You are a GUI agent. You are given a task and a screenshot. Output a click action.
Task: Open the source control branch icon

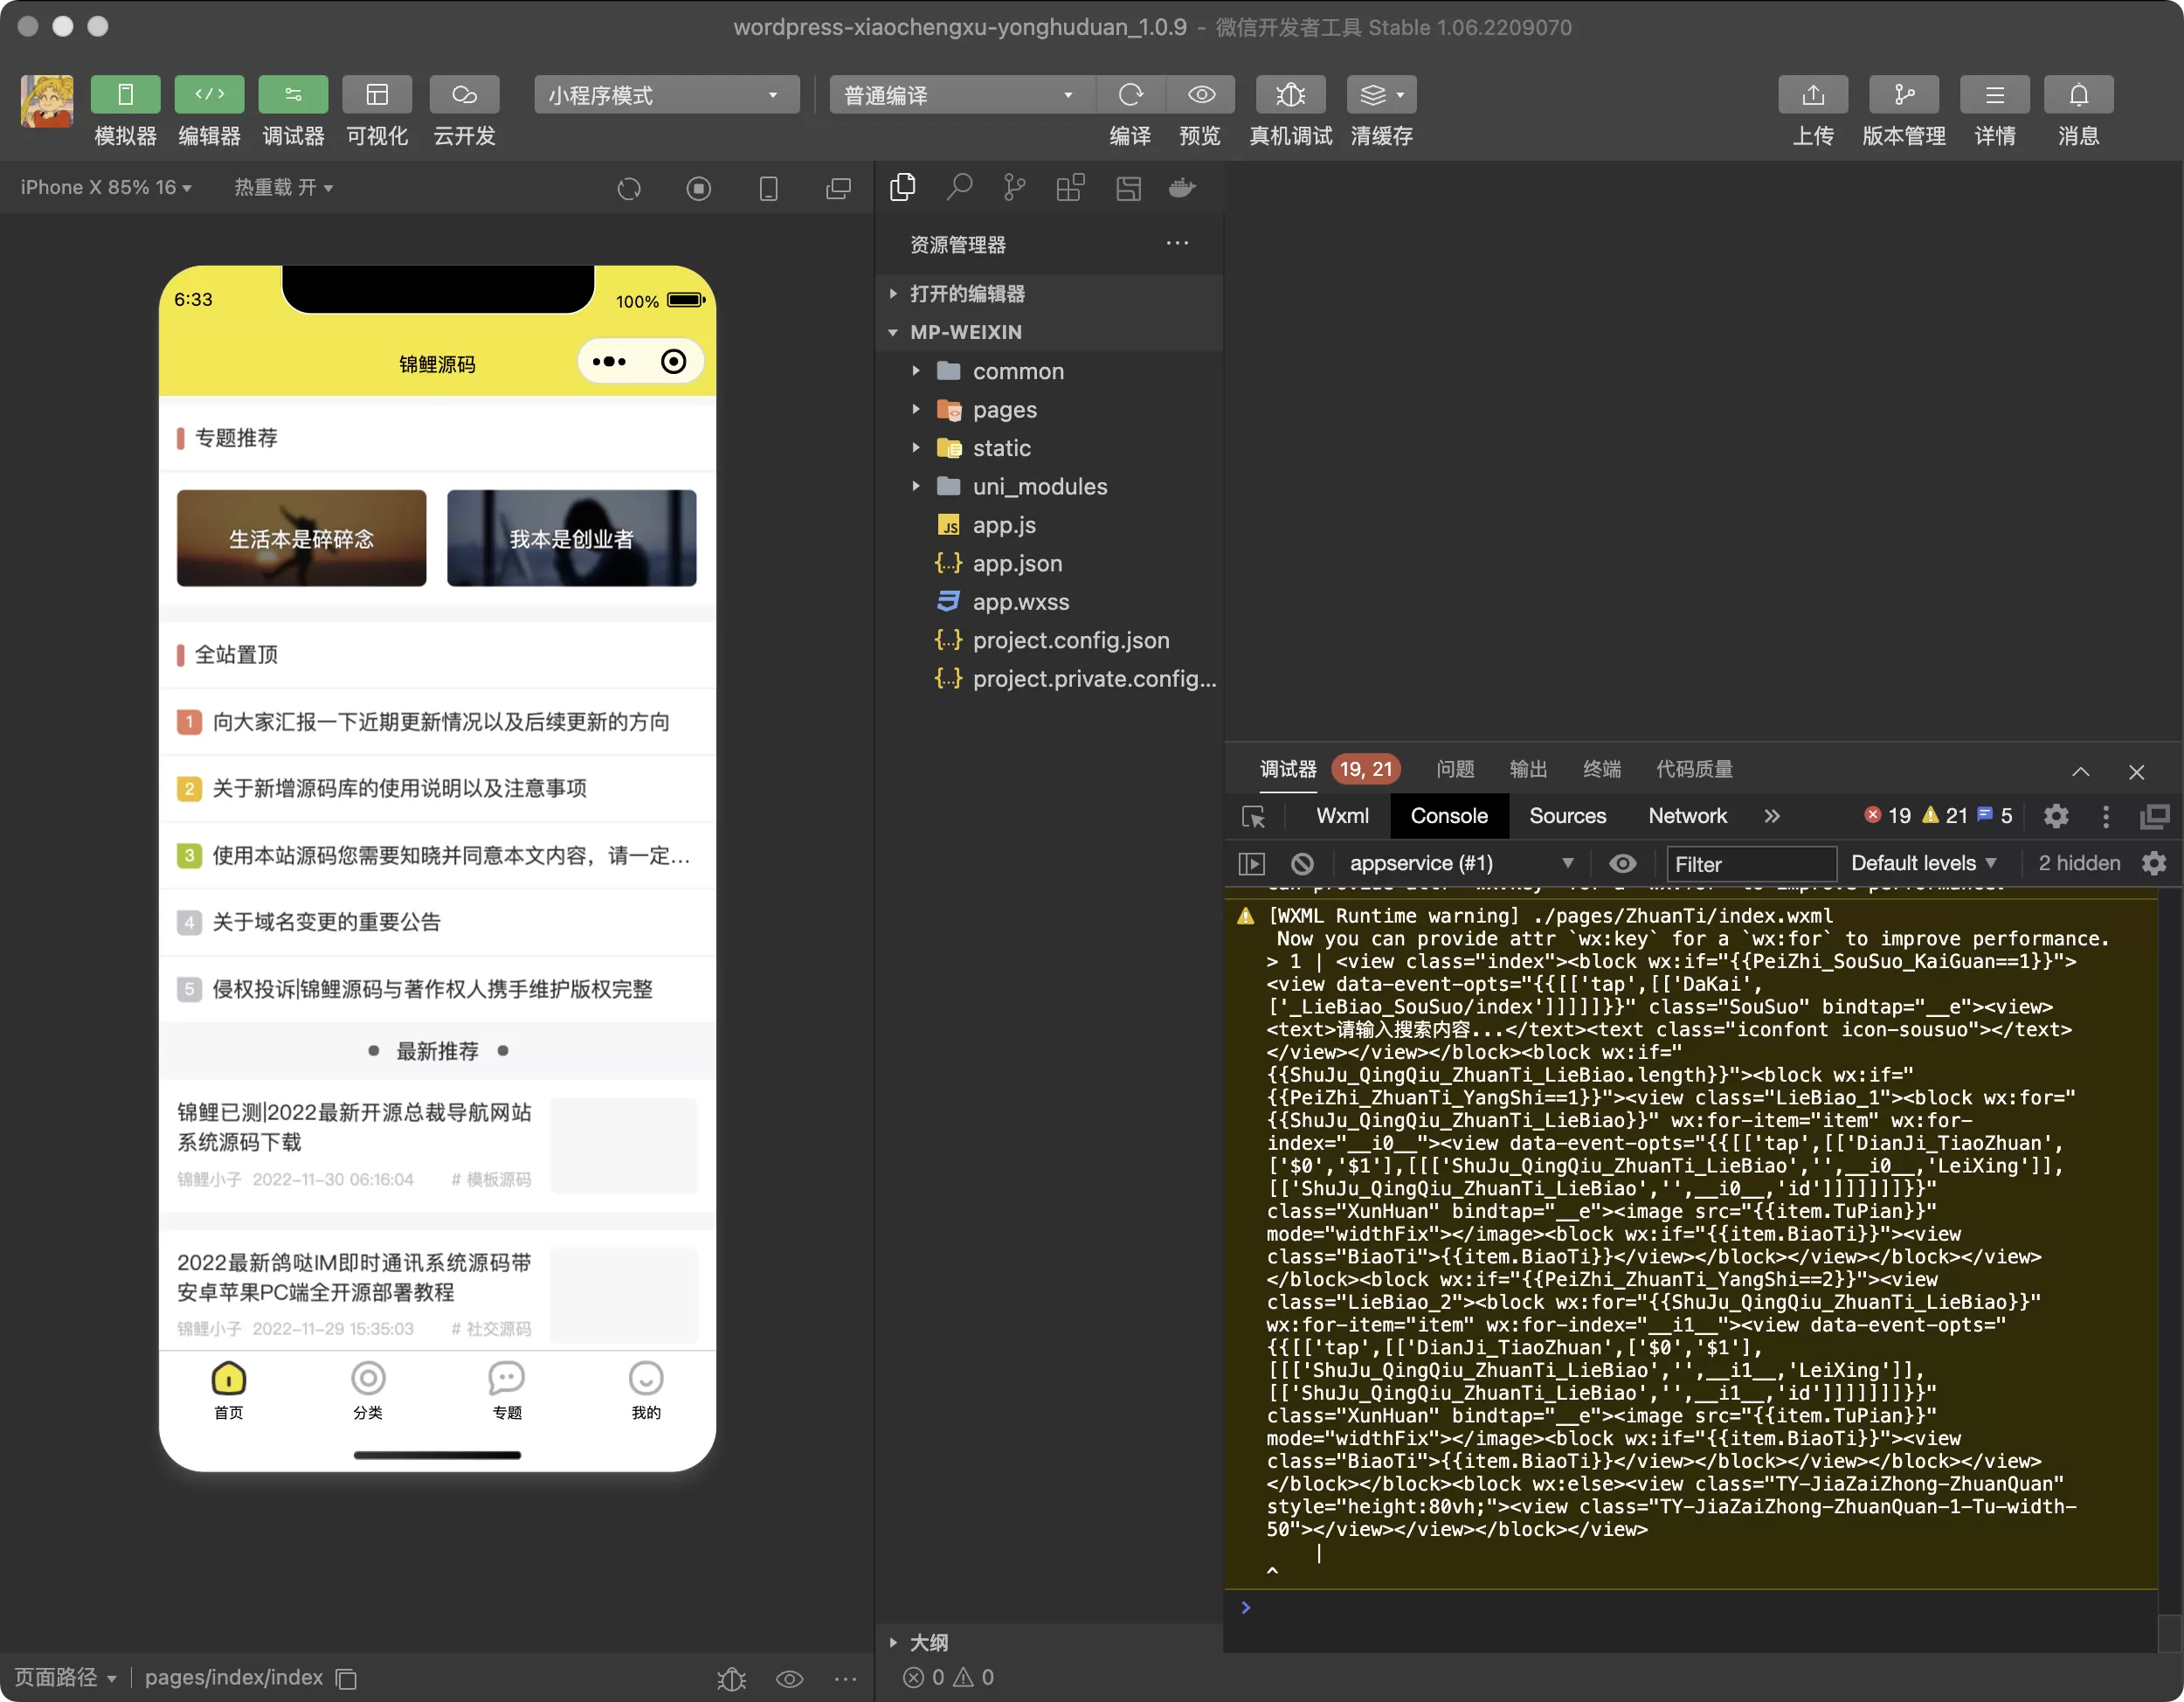(1014, 187)
